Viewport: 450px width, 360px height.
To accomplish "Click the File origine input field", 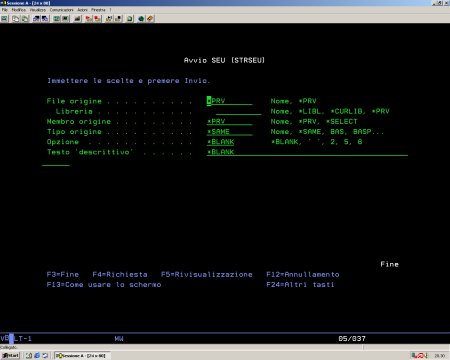I will (229, 101).
